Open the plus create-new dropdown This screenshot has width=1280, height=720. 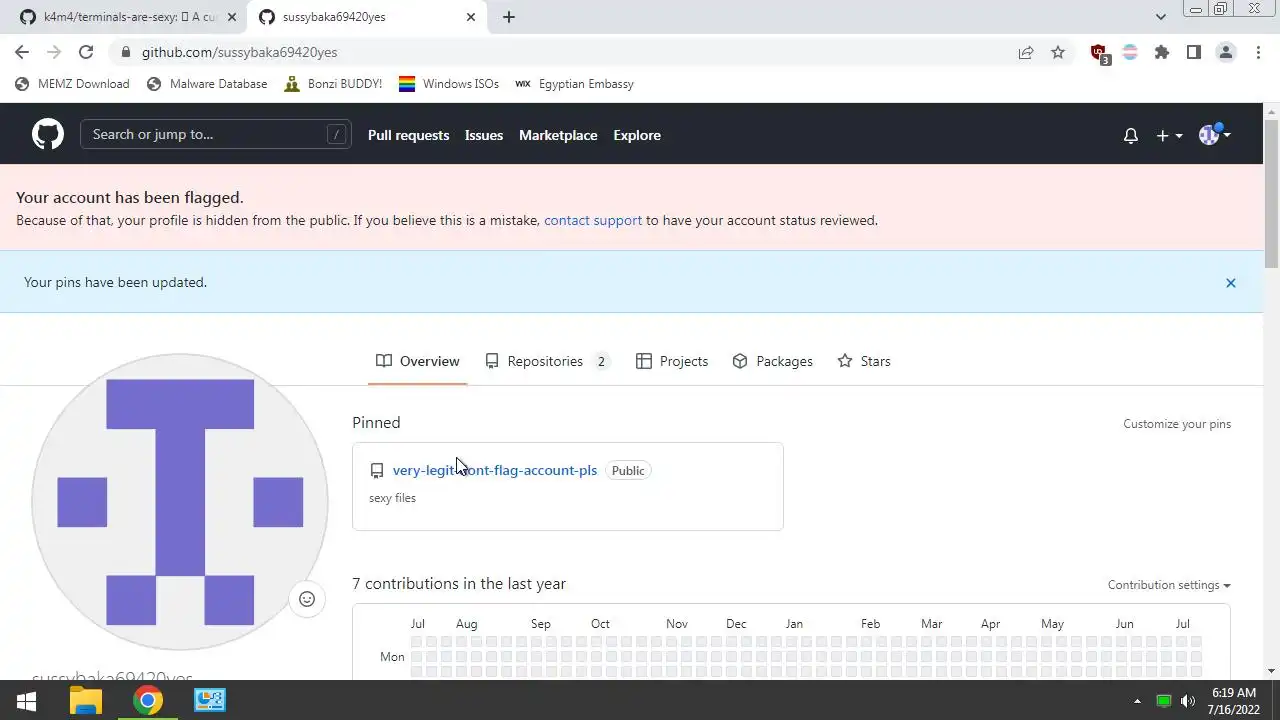coord(1169,135)
